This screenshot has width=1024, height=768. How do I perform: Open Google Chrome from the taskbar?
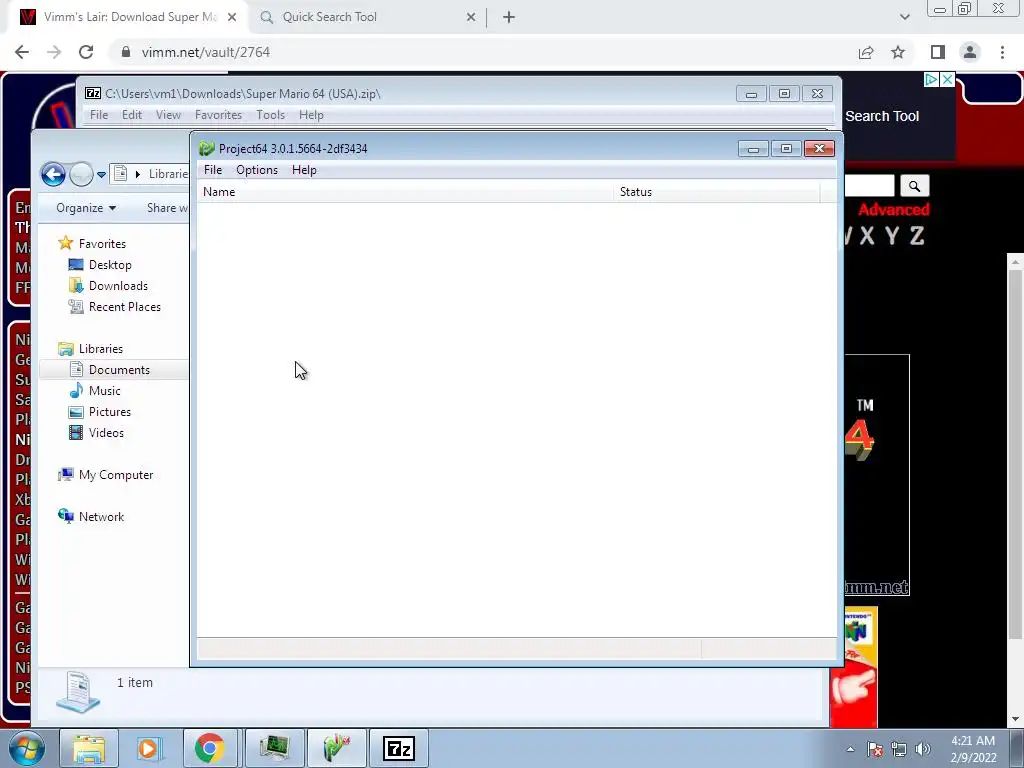tap(209, 748)
